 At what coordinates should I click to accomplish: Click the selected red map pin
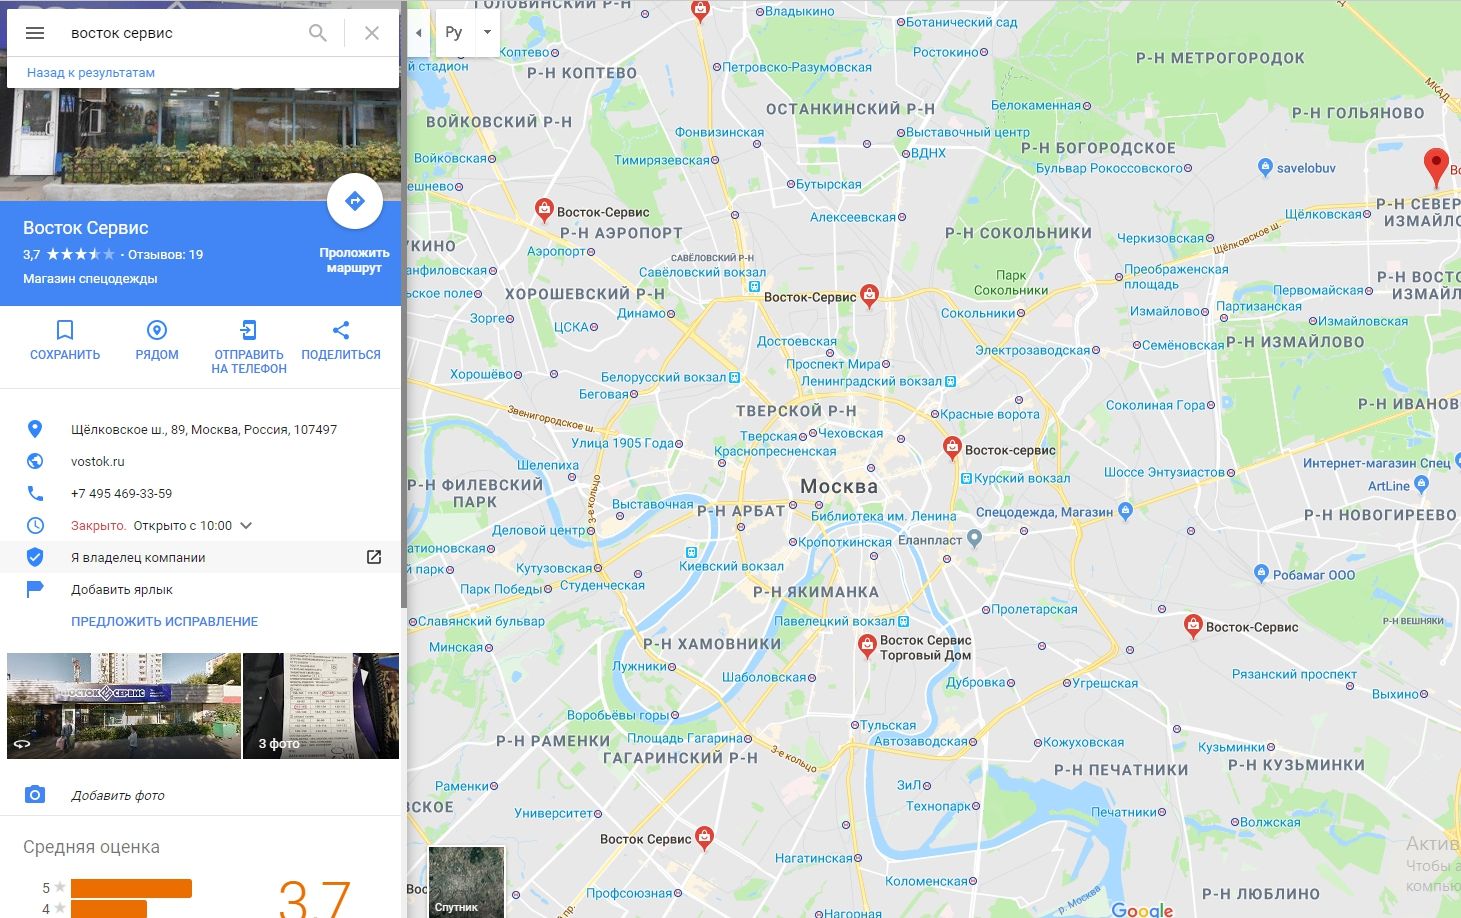click(1435, 168)
